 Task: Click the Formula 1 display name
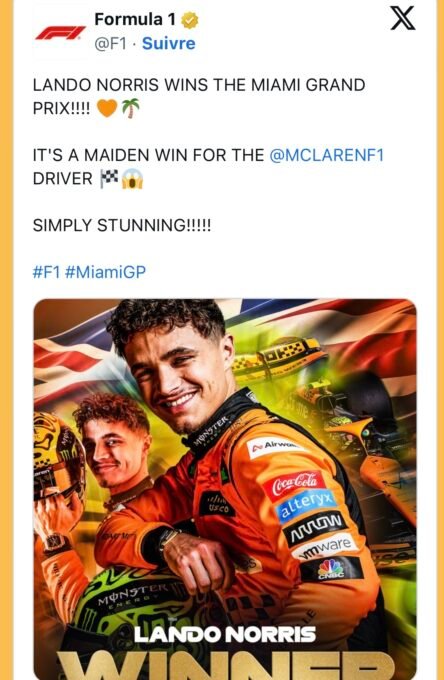pos(135,20)
